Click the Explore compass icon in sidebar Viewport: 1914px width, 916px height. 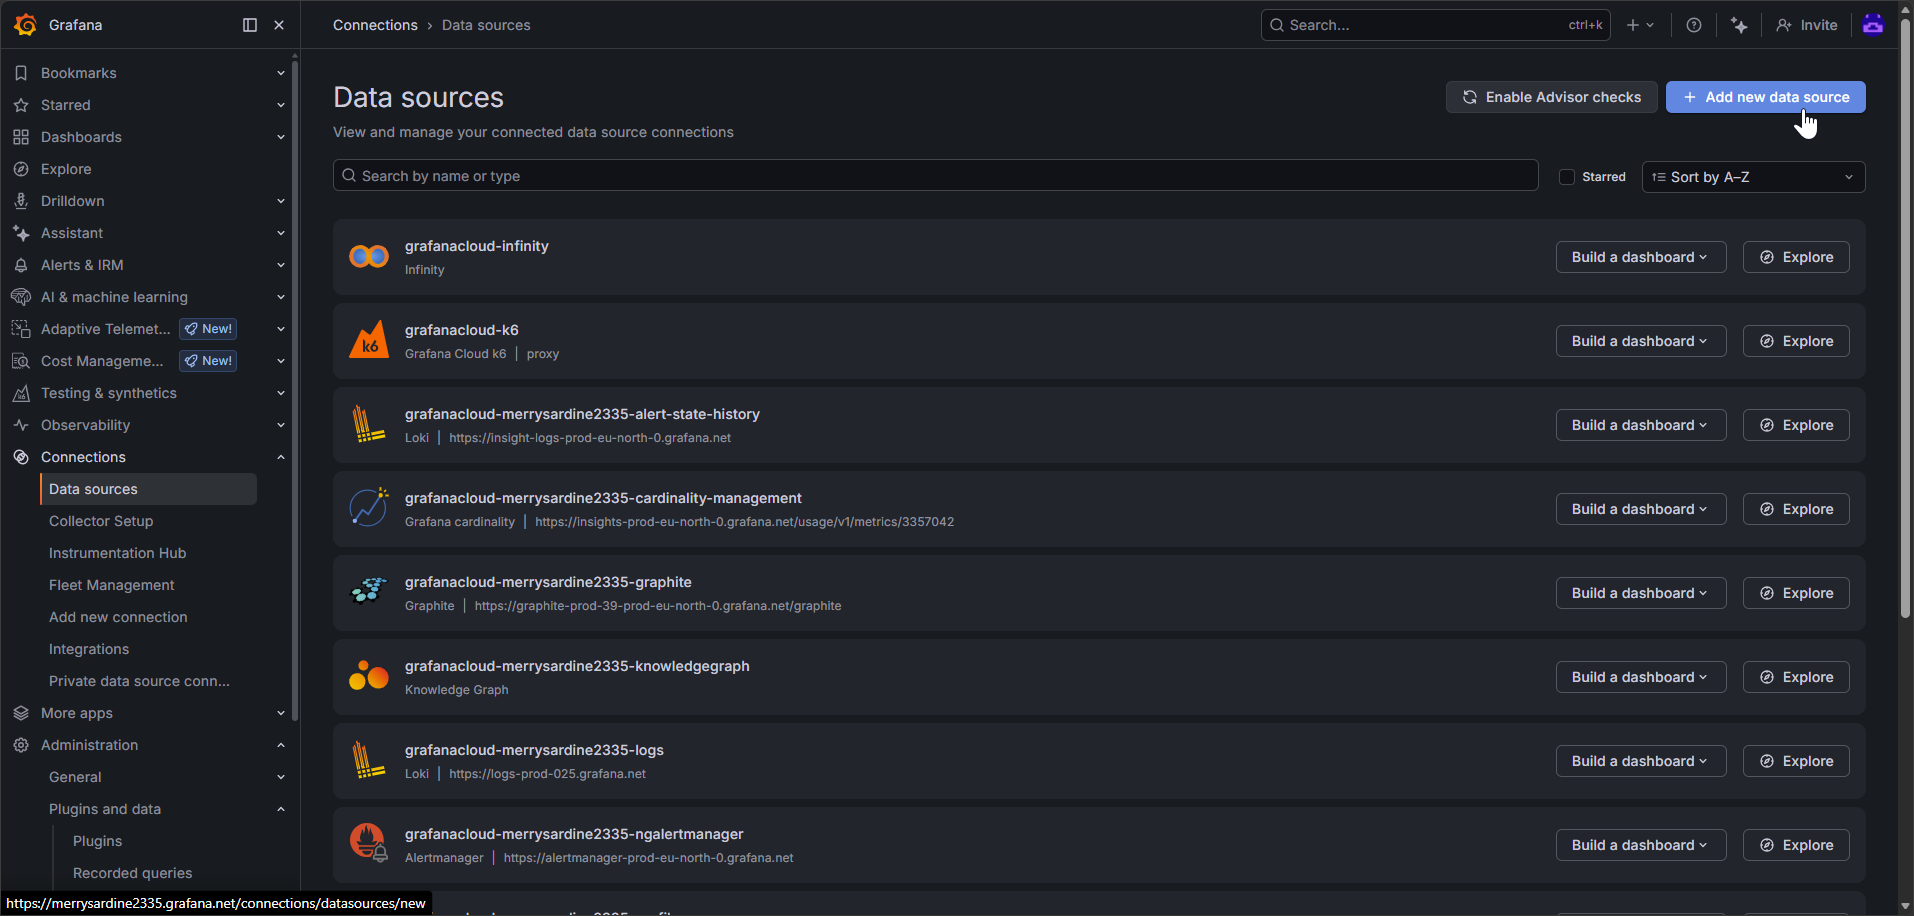[21, 169]
